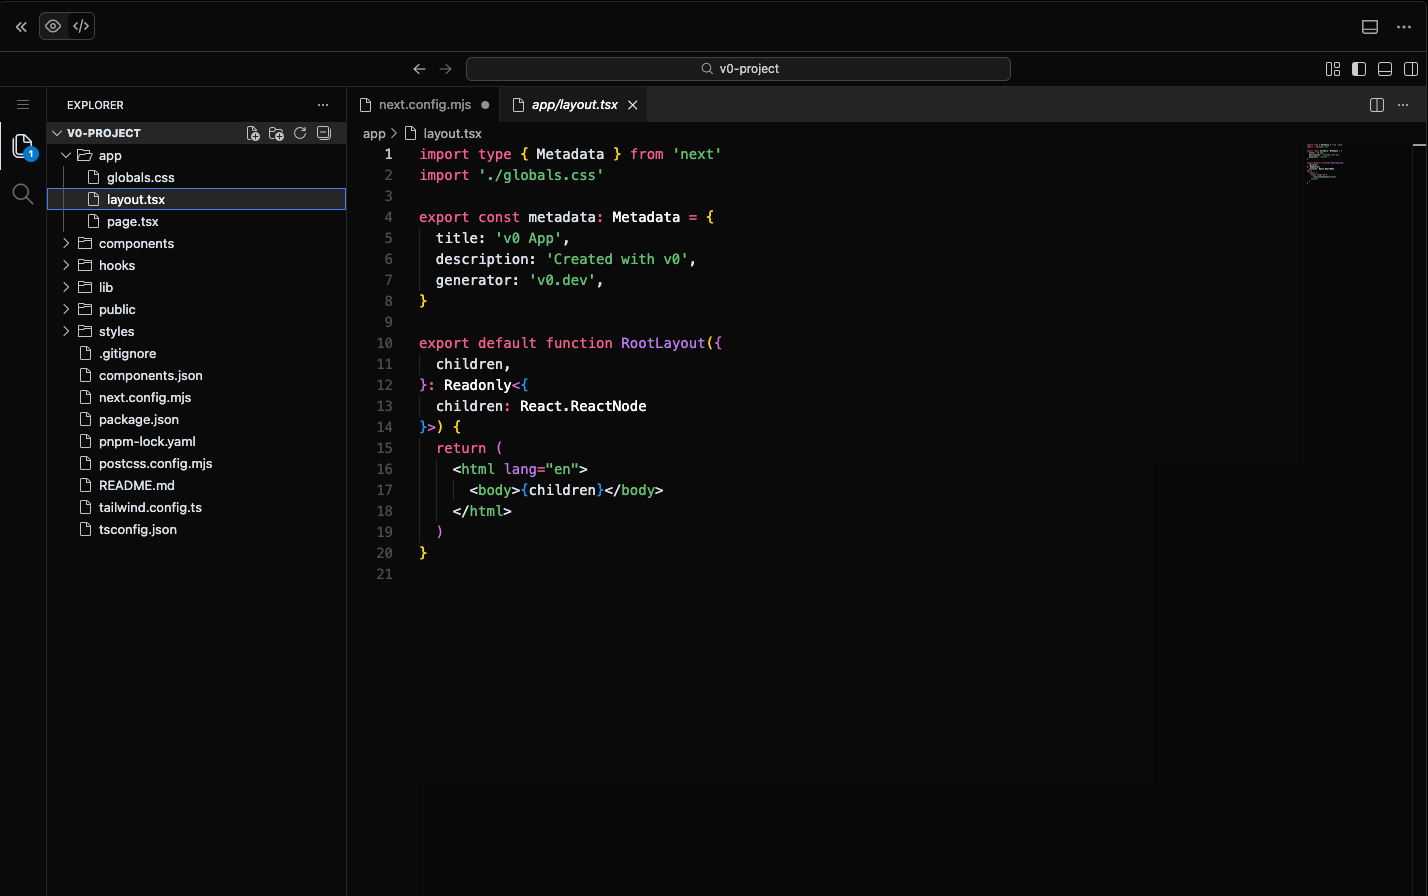Switch to the preview eye view

53,27
